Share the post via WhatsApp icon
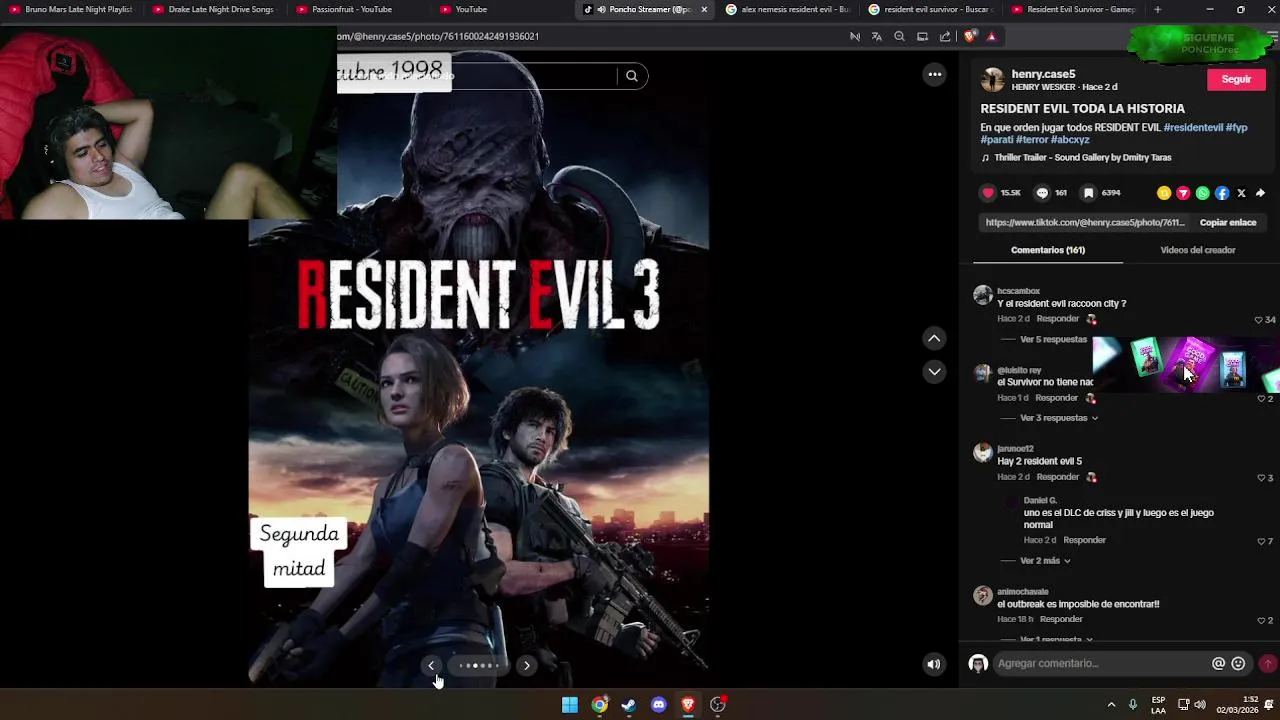Image resolution: width=1280 pixels, height=720 pixels. click(x=1203, y=193)
